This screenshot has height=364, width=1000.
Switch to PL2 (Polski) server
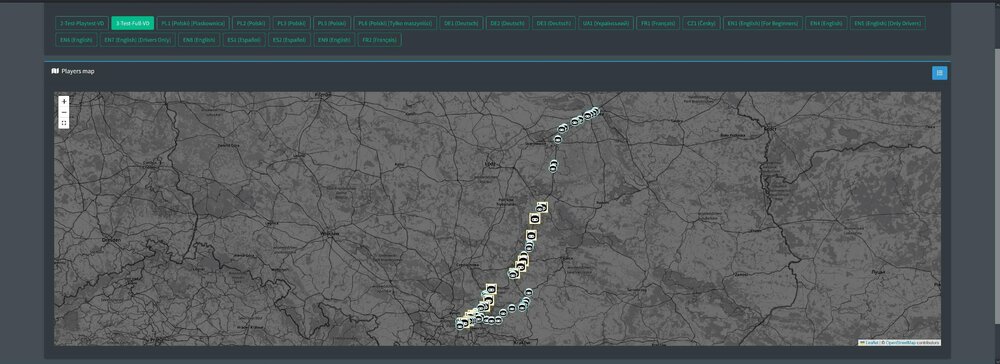[251, 23]
